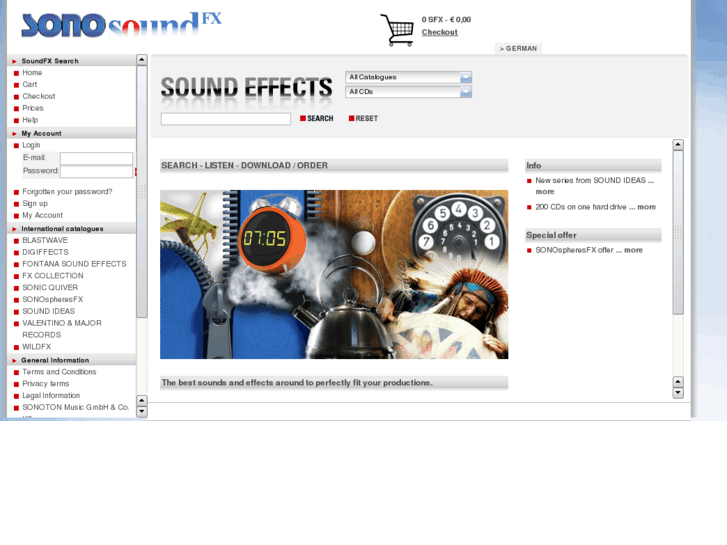
Task: Open the BLASTWAVE catalogue
Action: click(45, 240)
